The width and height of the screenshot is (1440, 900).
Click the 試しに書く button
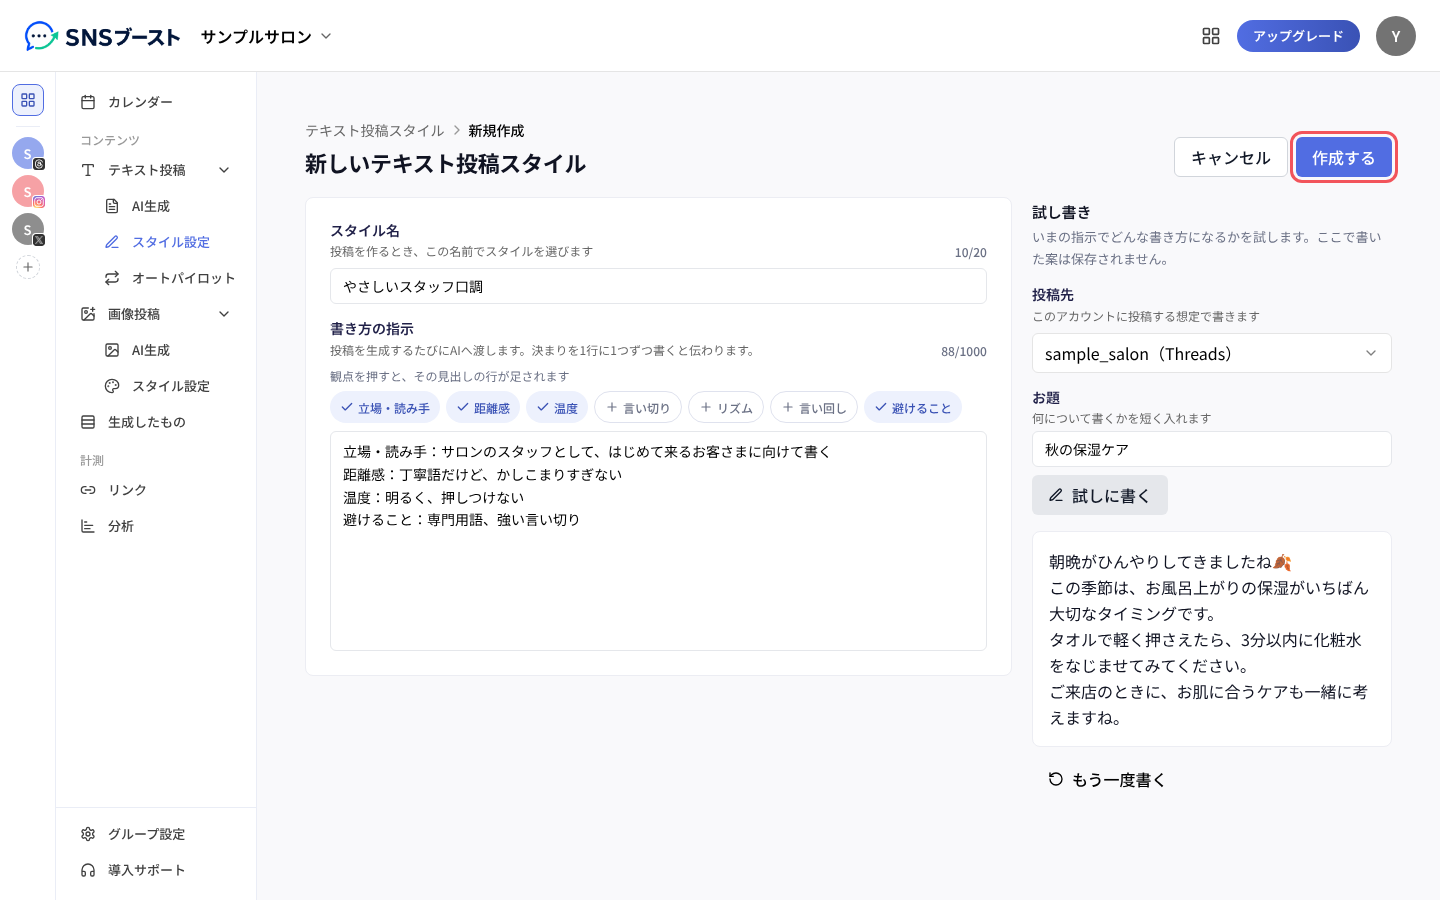pyautogui.click(x=1100, y=495)
